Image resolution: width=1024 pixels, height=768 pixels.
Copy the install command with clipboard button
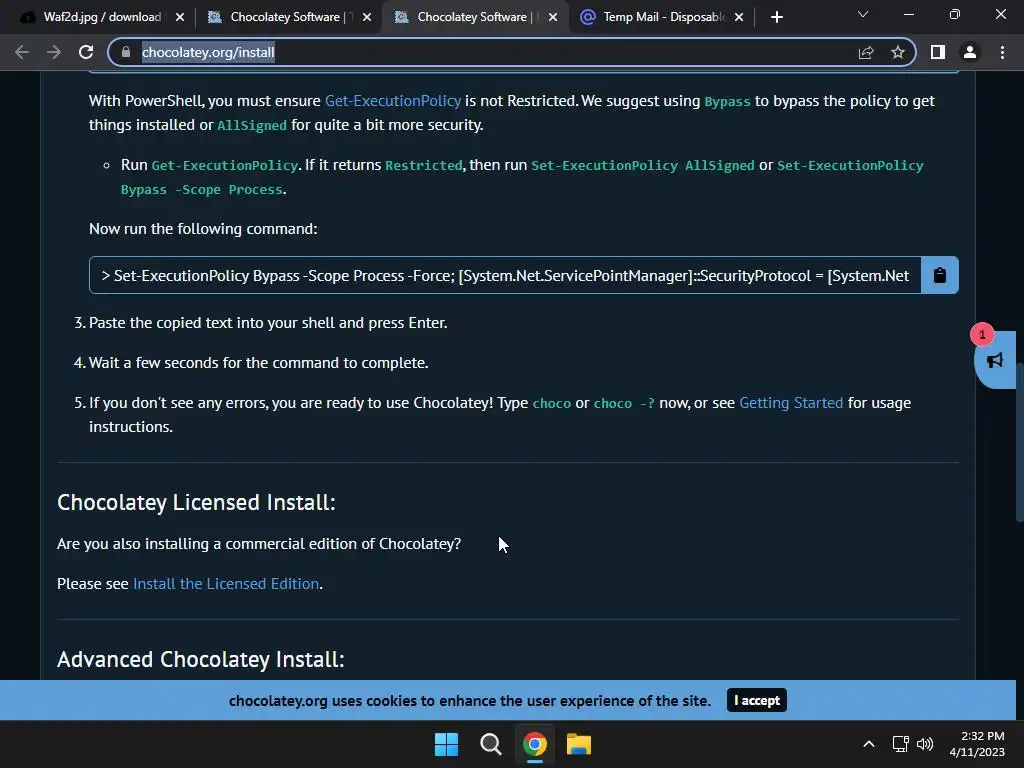[x=939, y=275]
